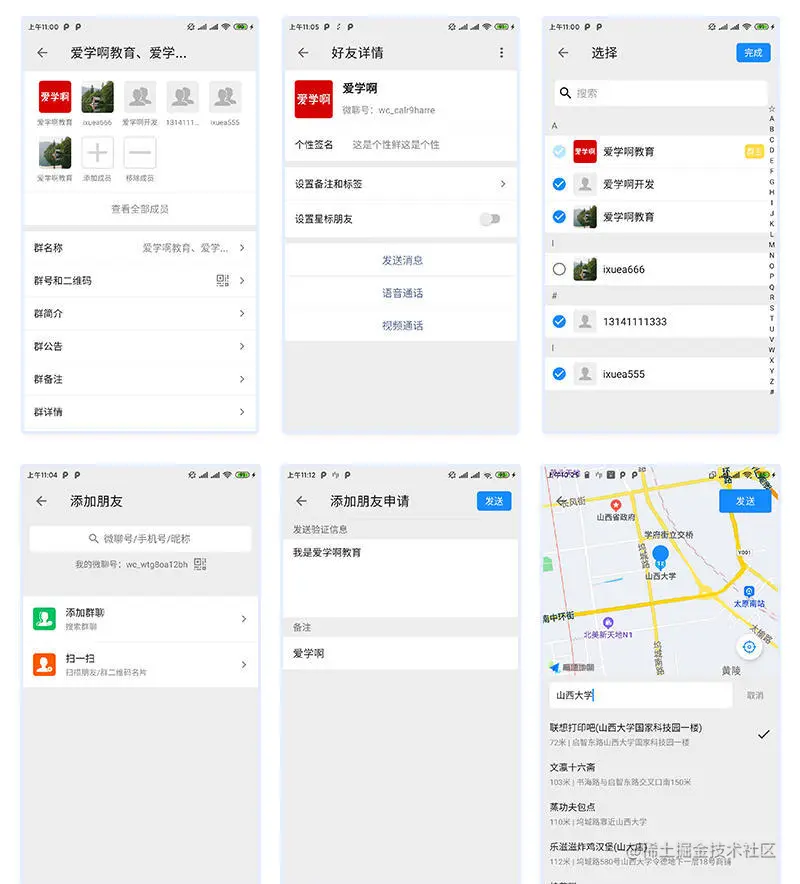Tap the locate-me target icon on the map
This screenshot has height=884, width=800.
[750, 647]
